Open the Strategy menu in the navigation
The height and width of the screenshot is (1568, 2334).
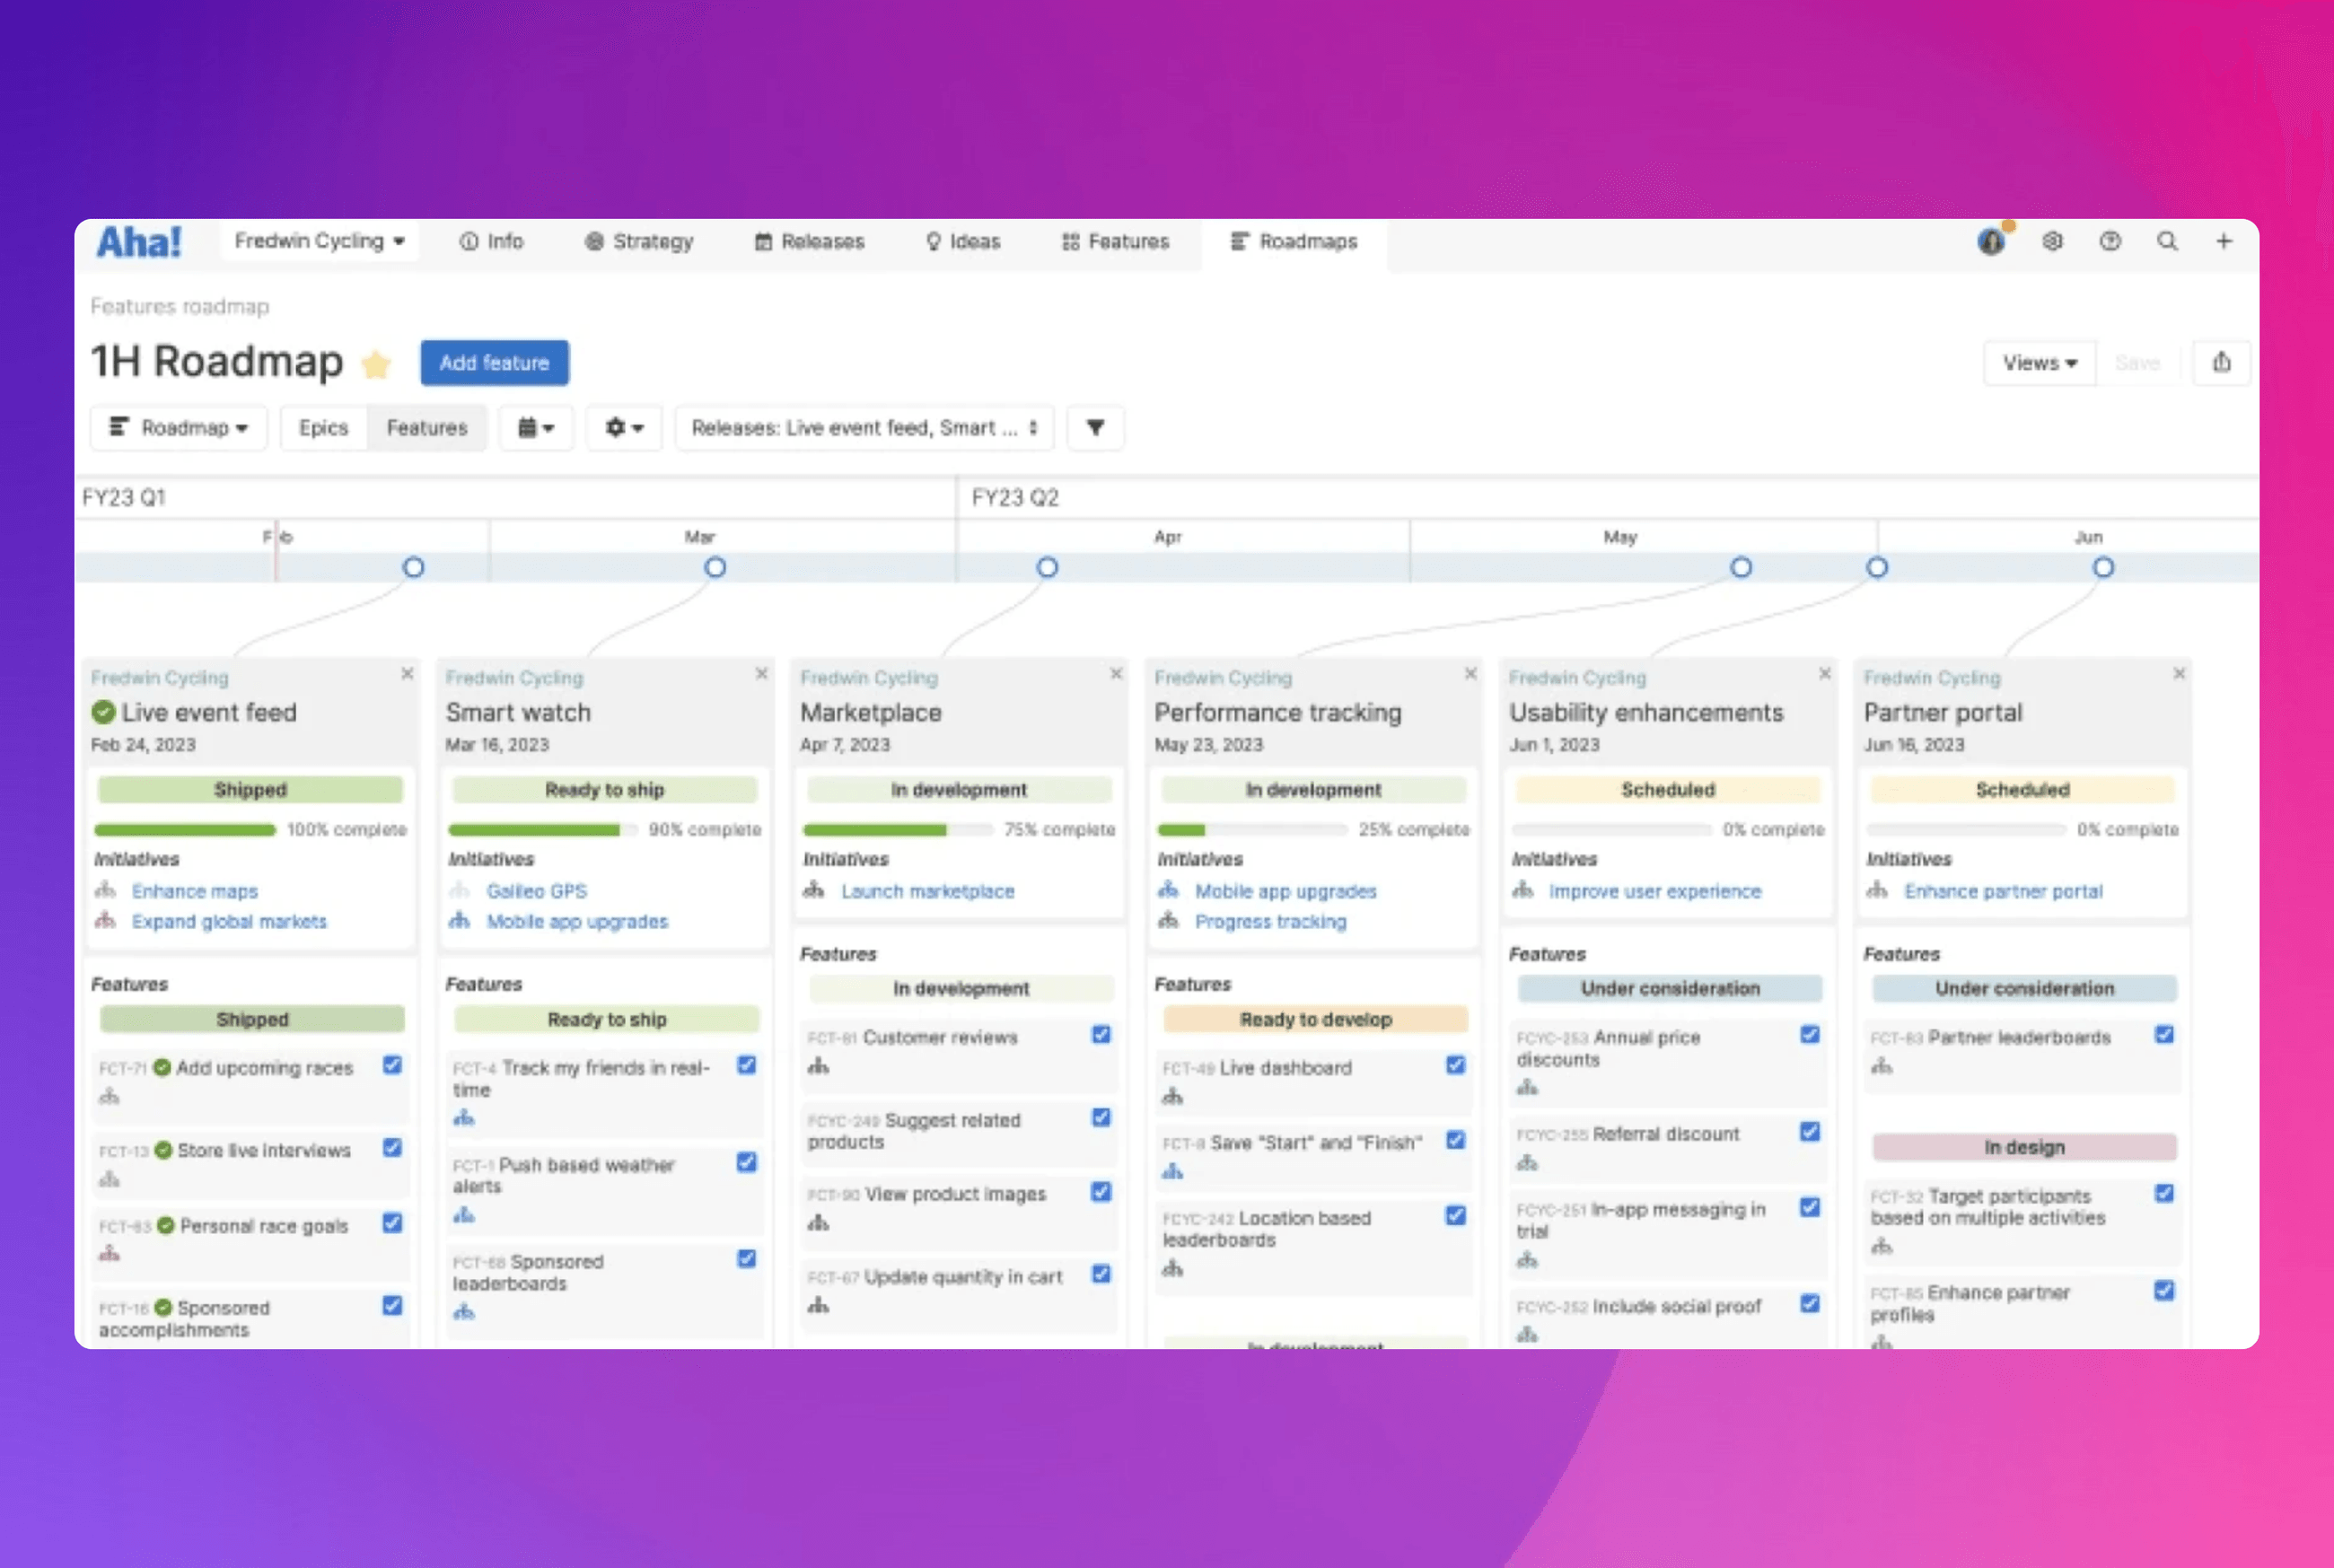click(639, 241)
